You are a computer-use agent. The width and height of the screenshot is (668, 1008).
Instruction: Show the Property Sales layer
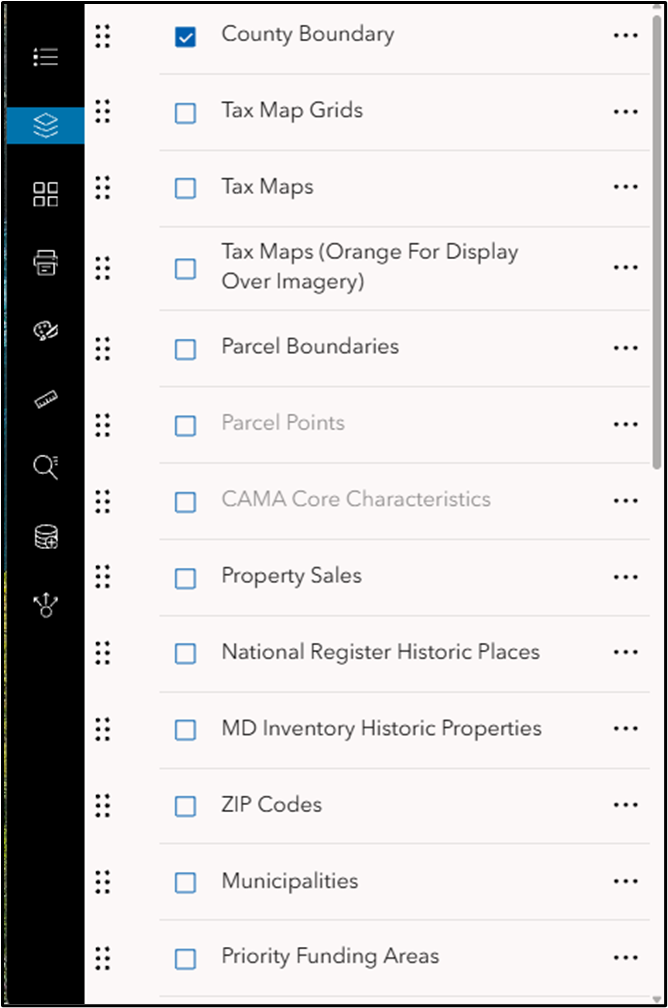click(185, 577)
